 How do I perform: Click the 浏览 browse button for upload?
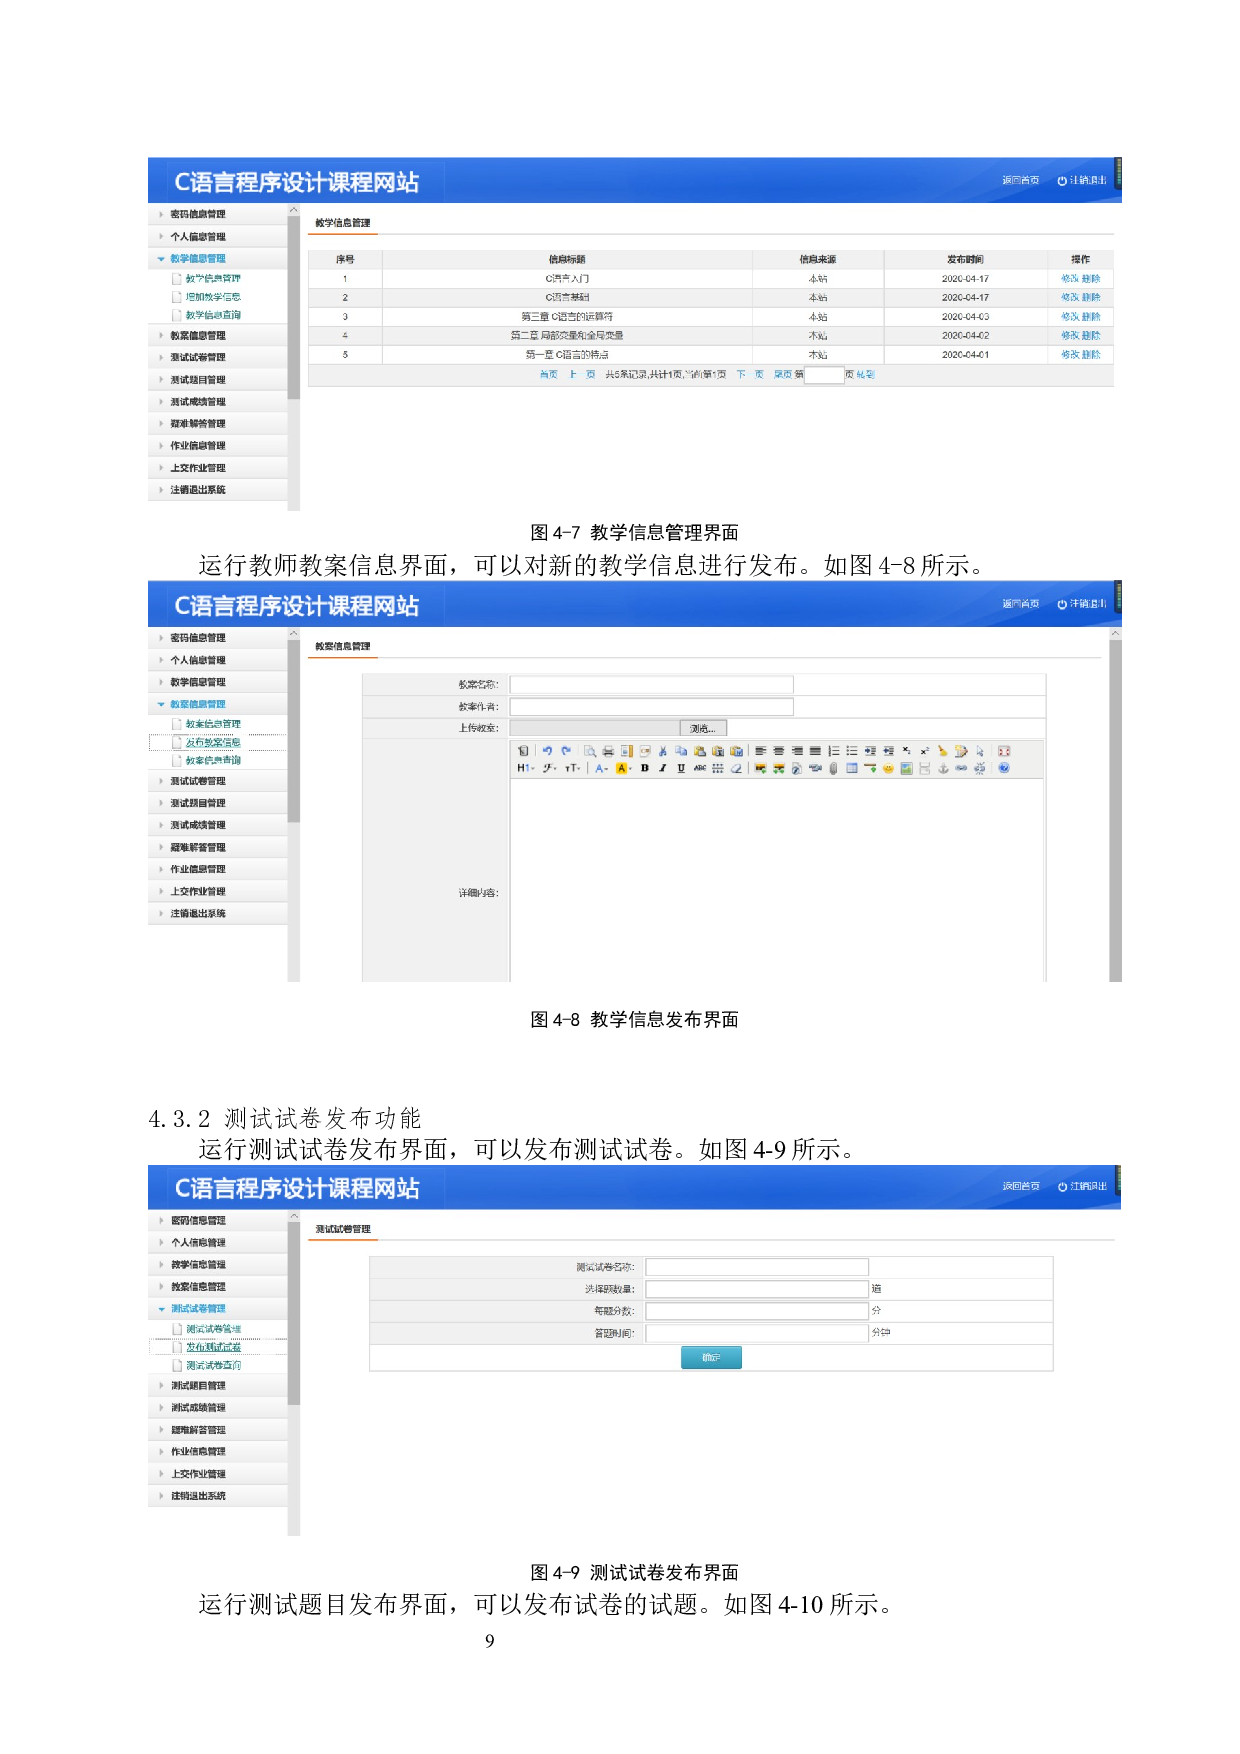click(703, 728)
